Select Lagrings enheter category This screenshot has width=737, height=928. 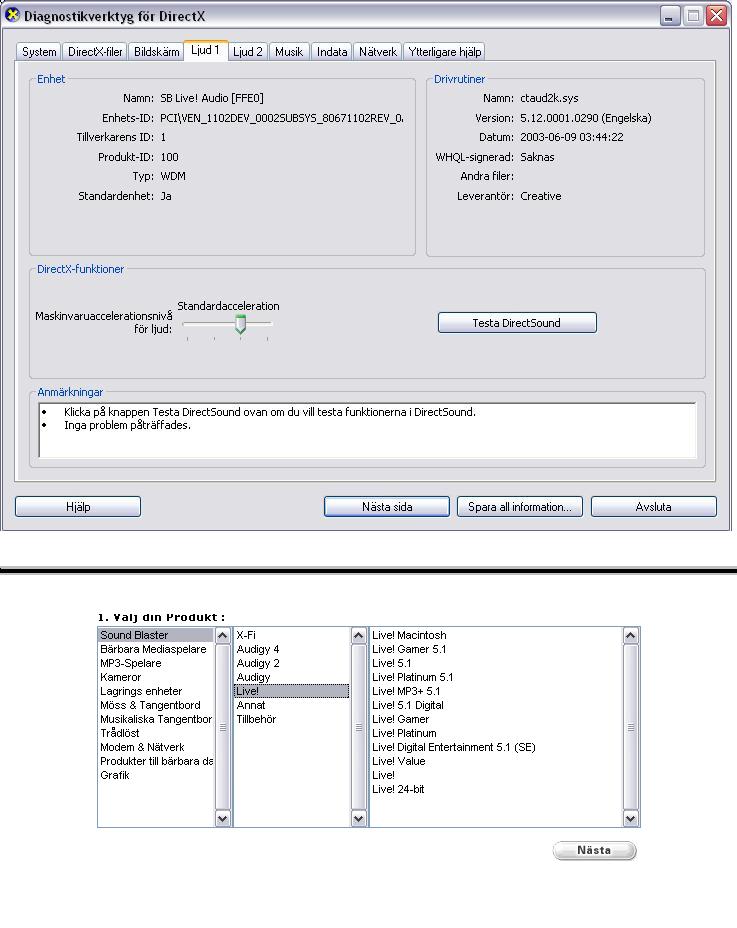(155, 691)
